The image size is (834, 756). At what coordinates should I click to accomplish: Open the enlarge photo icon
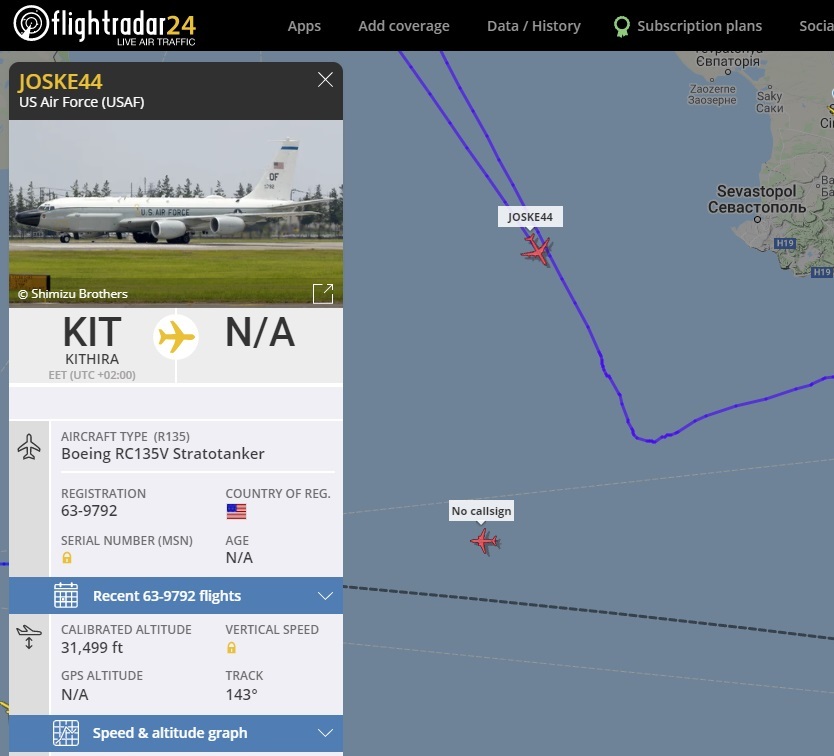coord(322,293)
